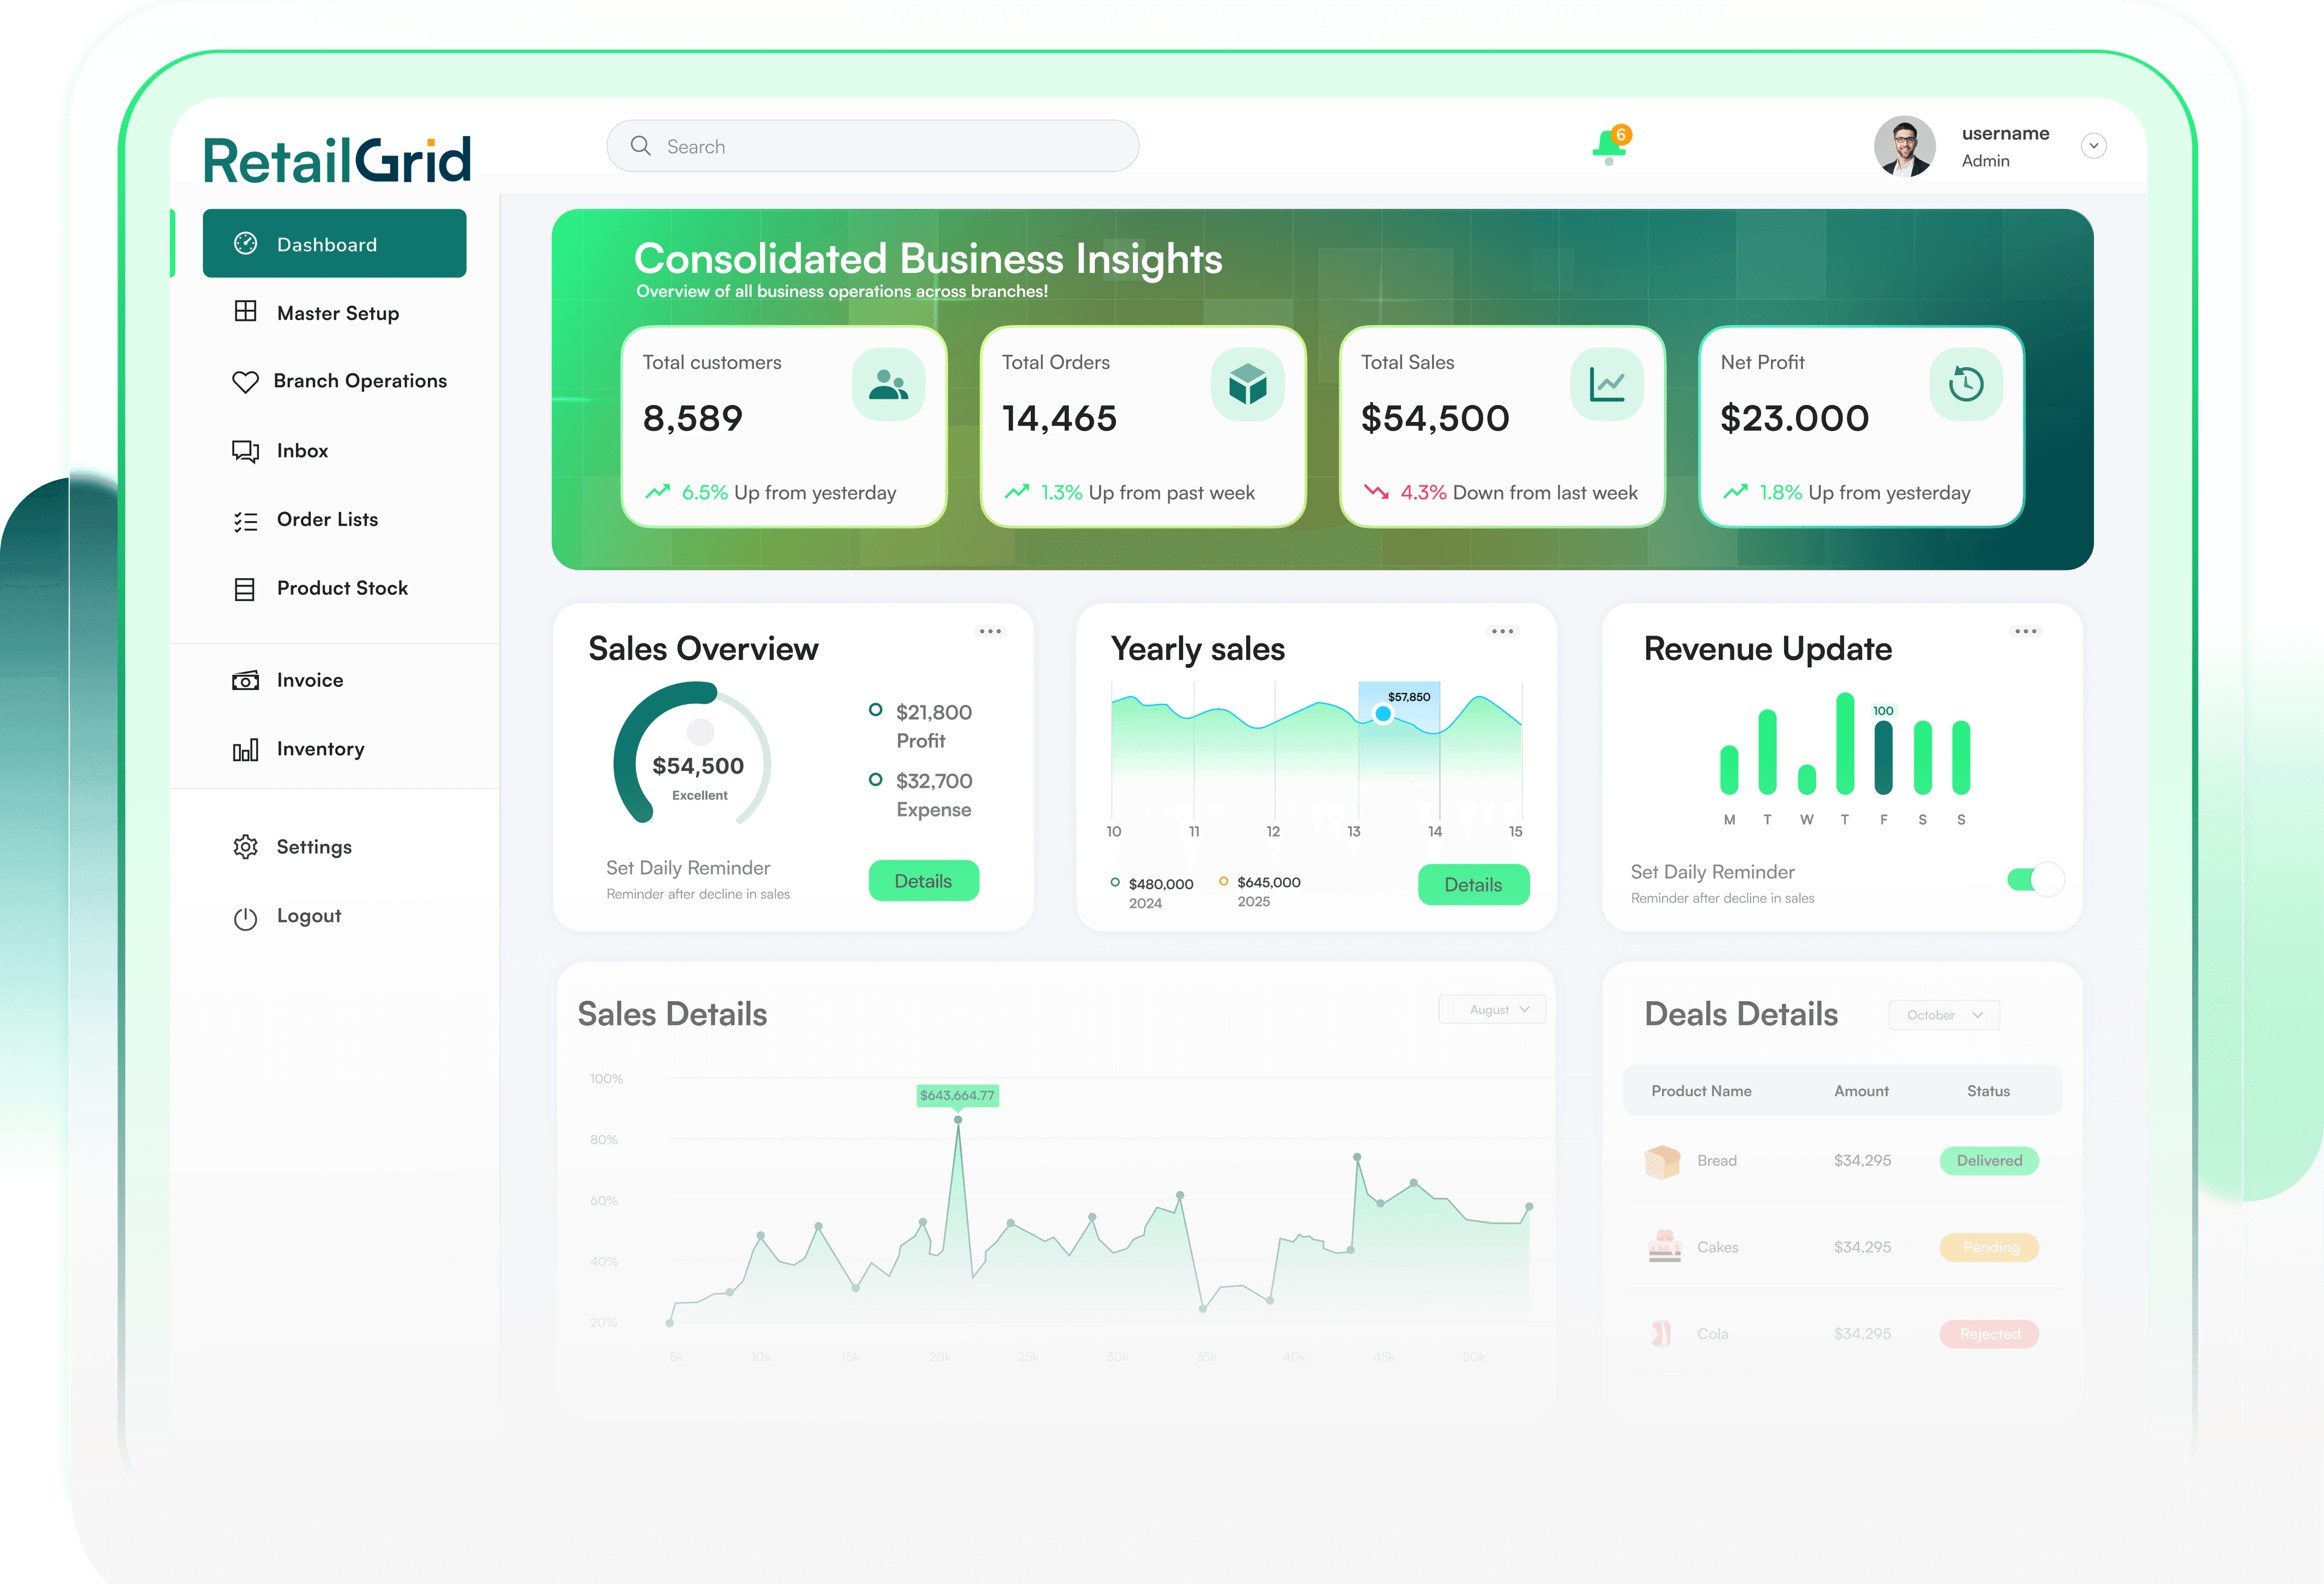
Task: Click the Product Stock table icon
Action: (244, 590)
